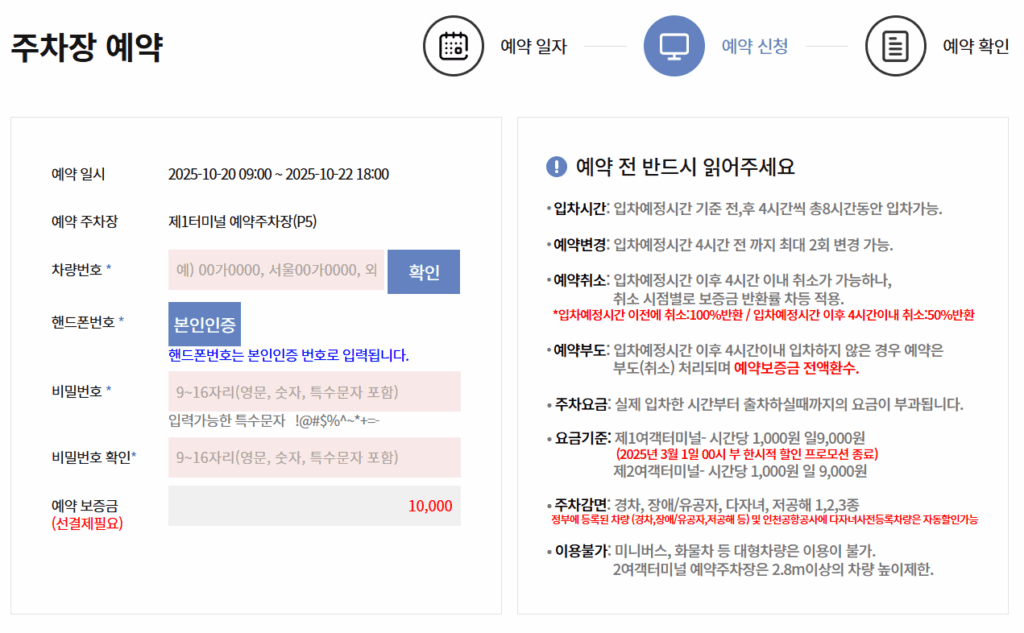
Task: Click the 예약 보증금 field showing 10,000
Action: [314, 505]
